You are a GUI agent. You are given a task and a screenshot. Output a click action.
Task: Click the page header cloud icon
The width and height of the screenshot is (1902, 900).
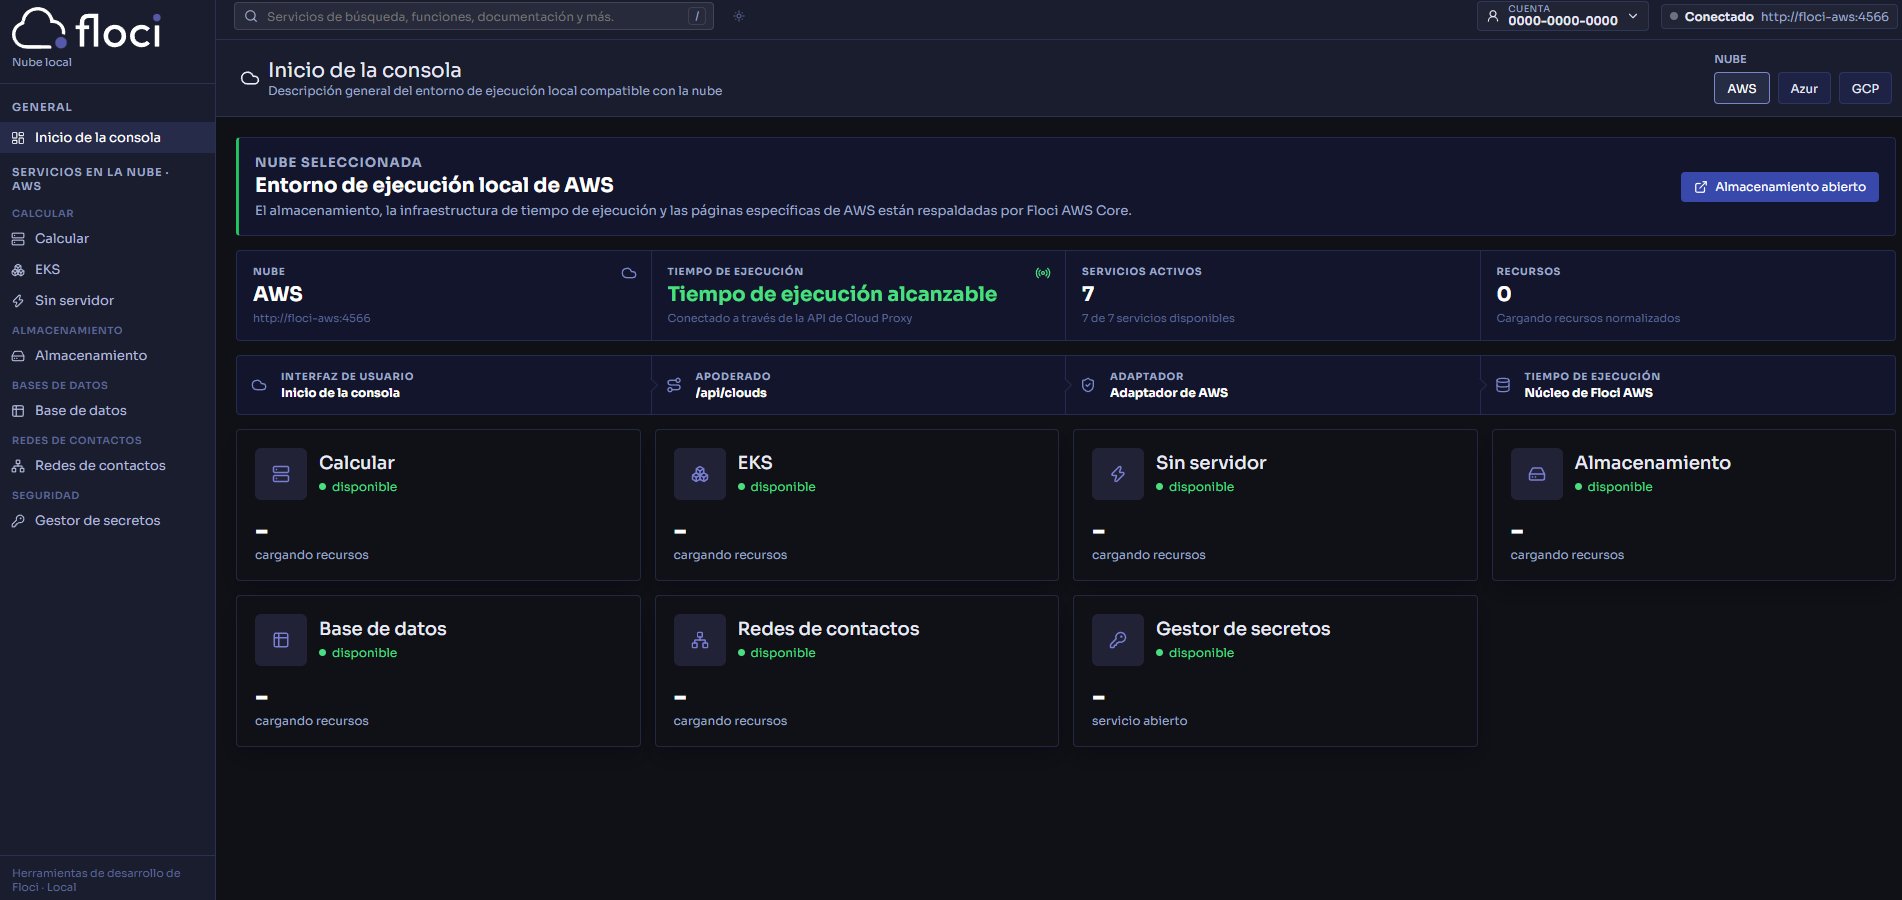pyautogui.click(x=250, y=79)
